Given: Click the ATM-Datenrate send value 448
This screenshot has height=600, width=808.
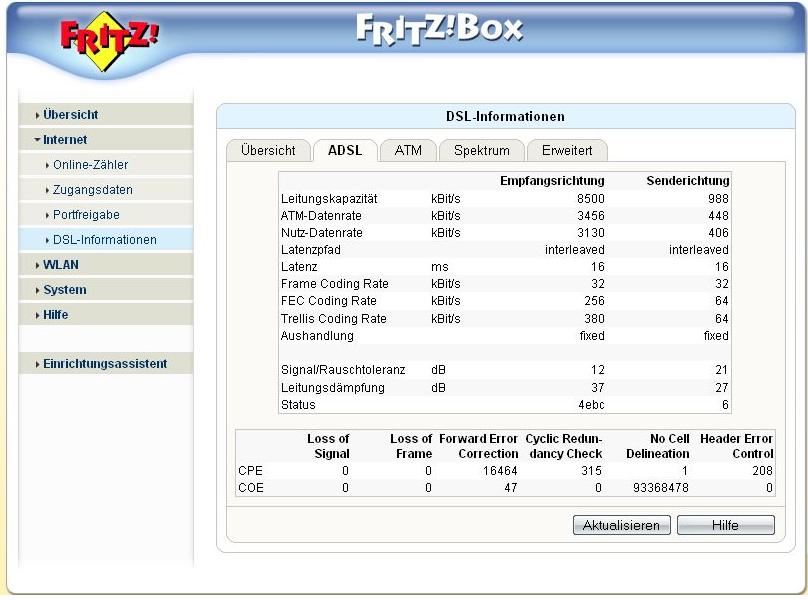Looking at the screenshot, I should (x=718, y=216).
